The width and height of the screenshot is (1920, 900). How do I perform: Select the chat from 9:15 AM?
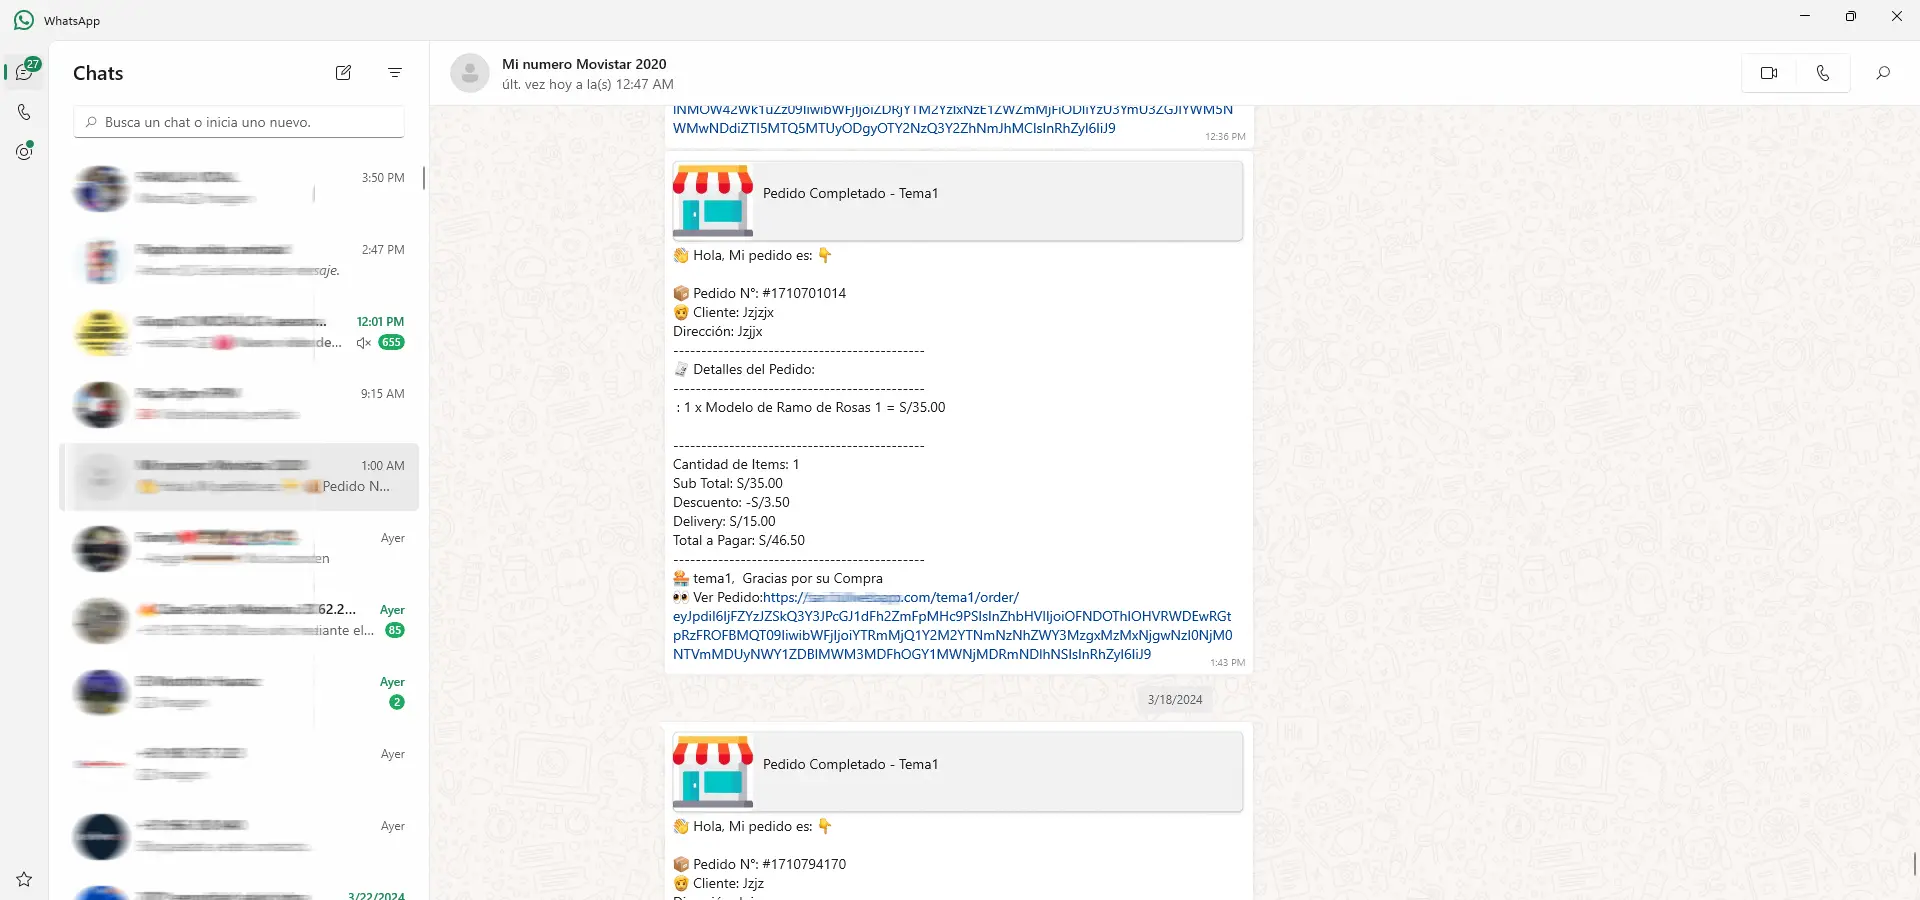(x=240, y=405)
